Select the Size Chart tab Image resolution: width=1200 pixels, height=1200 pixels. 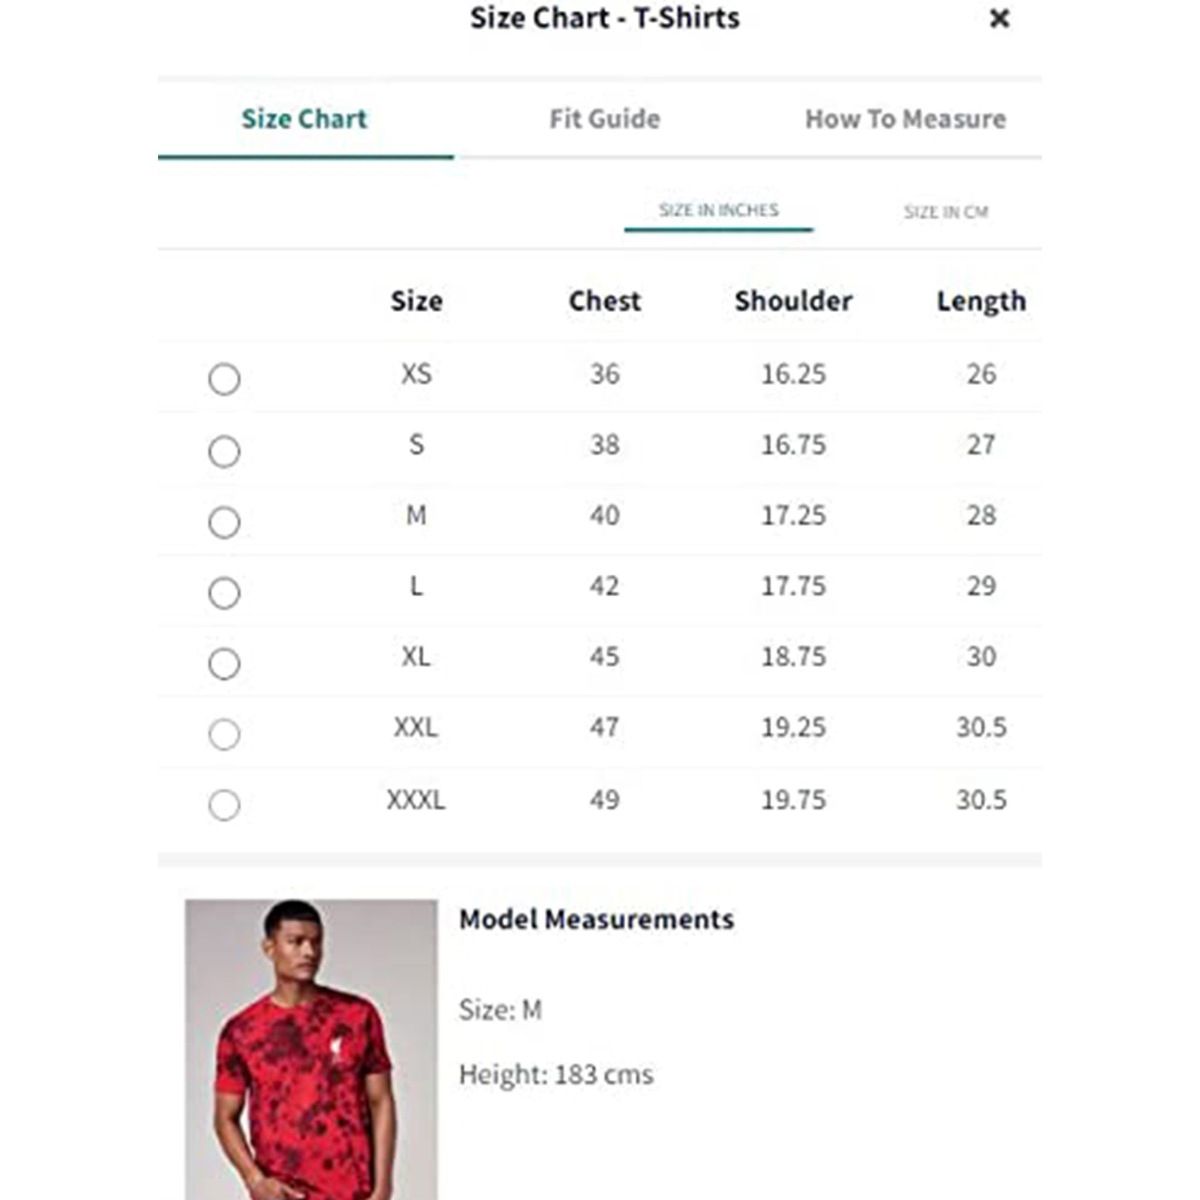click(304, 119)
